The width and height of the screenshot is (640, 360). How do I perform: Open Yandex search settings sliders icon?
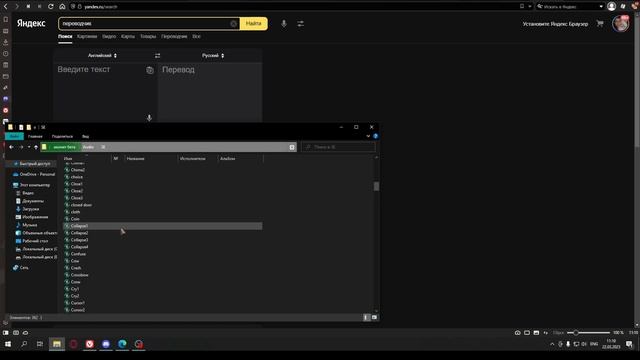[x=300, y=24]
